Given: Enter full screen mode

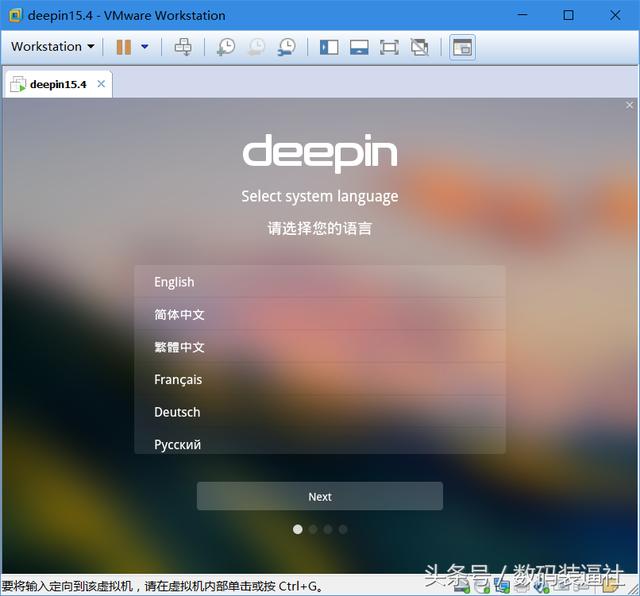Looking at the screenshot, I should [x=389, y=47].
